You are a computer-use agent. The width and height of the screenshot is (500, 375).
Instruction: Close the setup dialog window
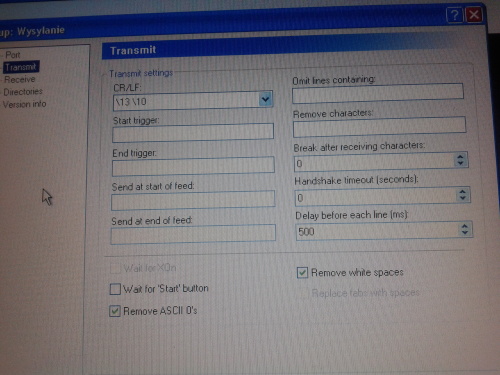[x=474, y=15]
